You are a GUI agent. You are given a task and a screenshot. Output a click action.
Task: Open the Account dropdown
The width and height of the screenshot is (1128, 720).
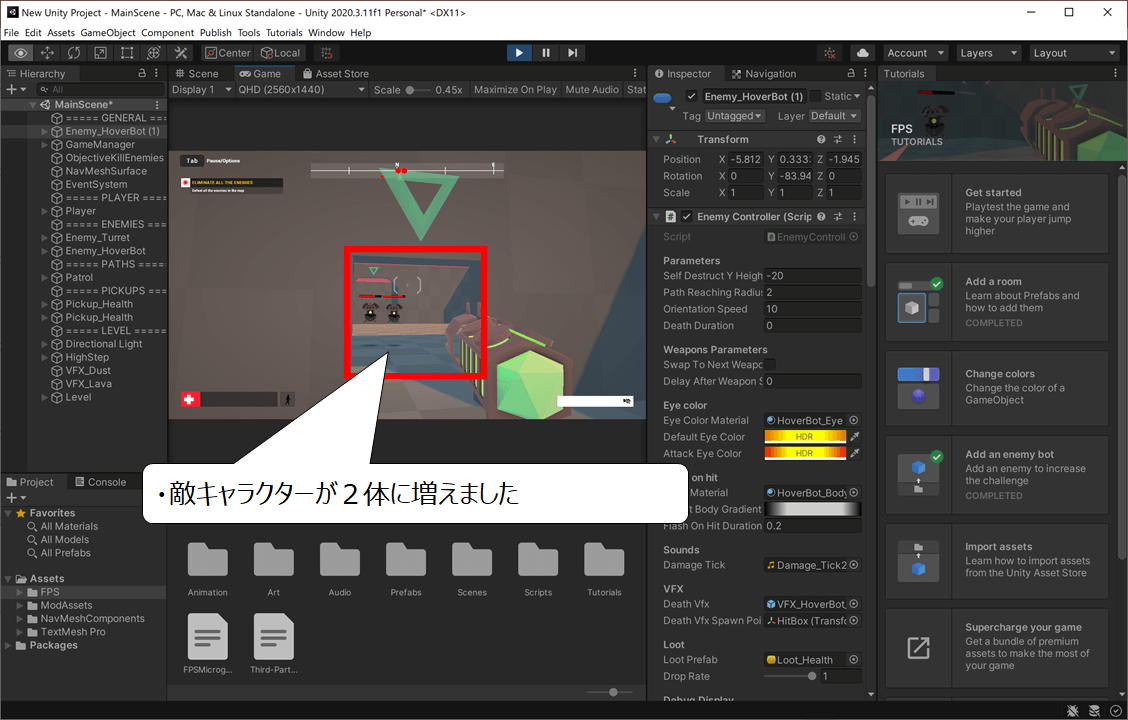[915, 53]
